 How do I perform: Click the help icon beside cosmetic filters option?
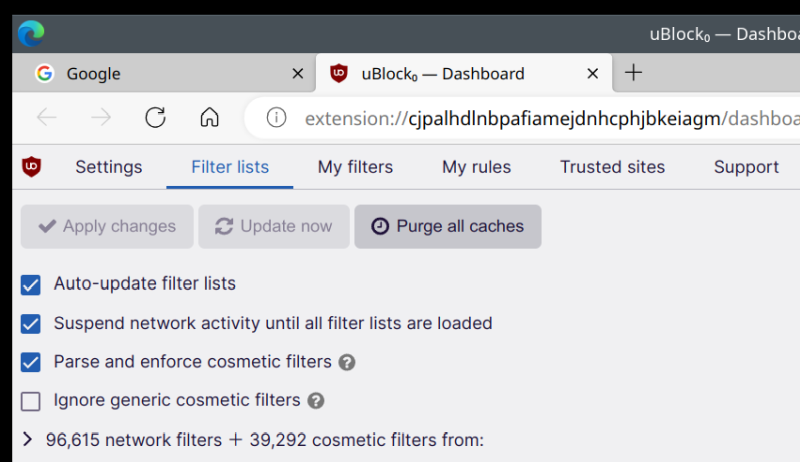click(x=347, y=362)
